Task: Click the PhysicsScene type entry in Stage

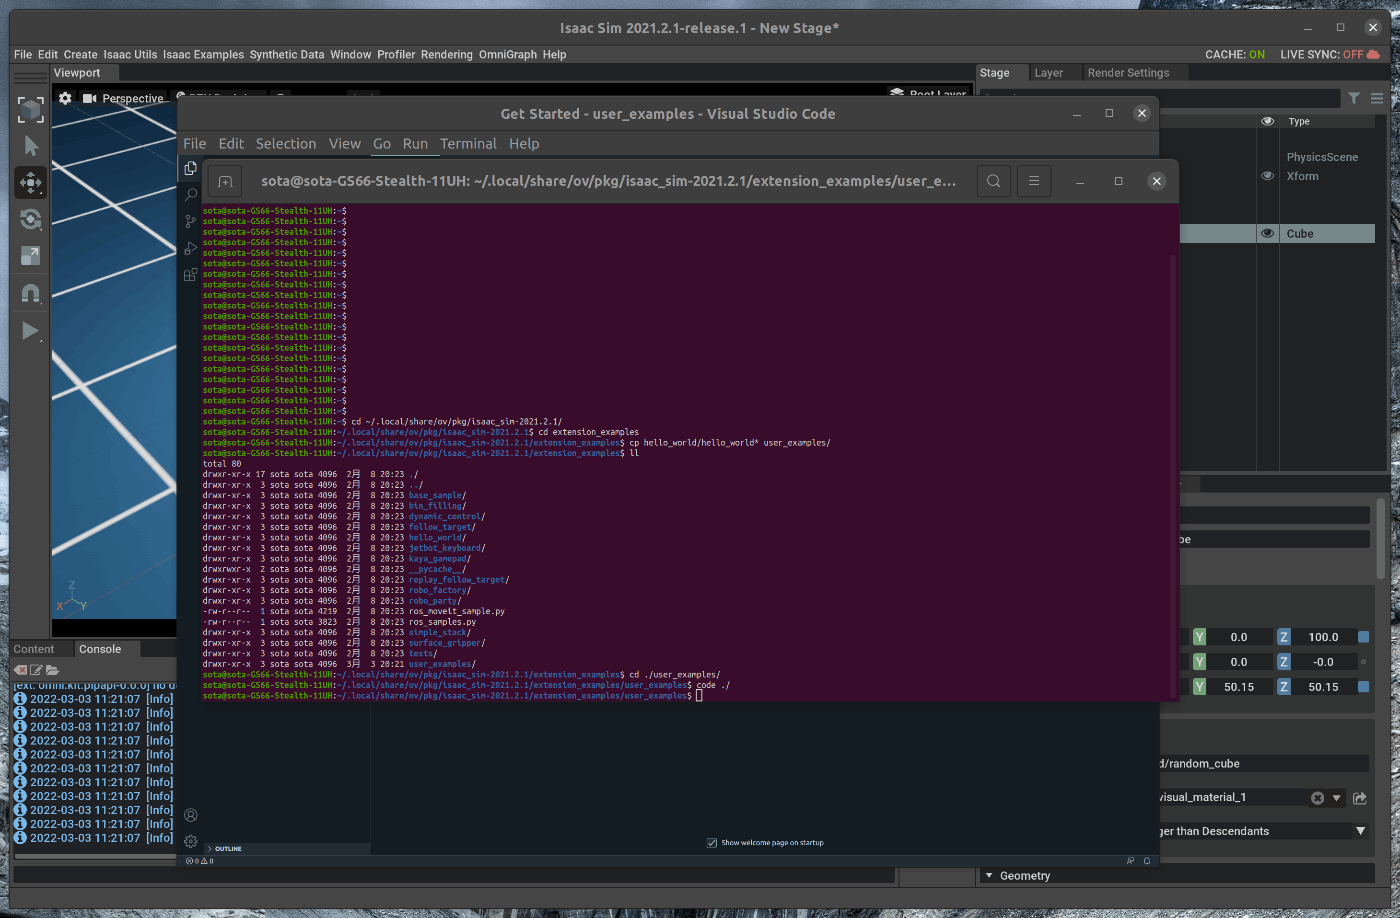Action: coord(1322,157)
